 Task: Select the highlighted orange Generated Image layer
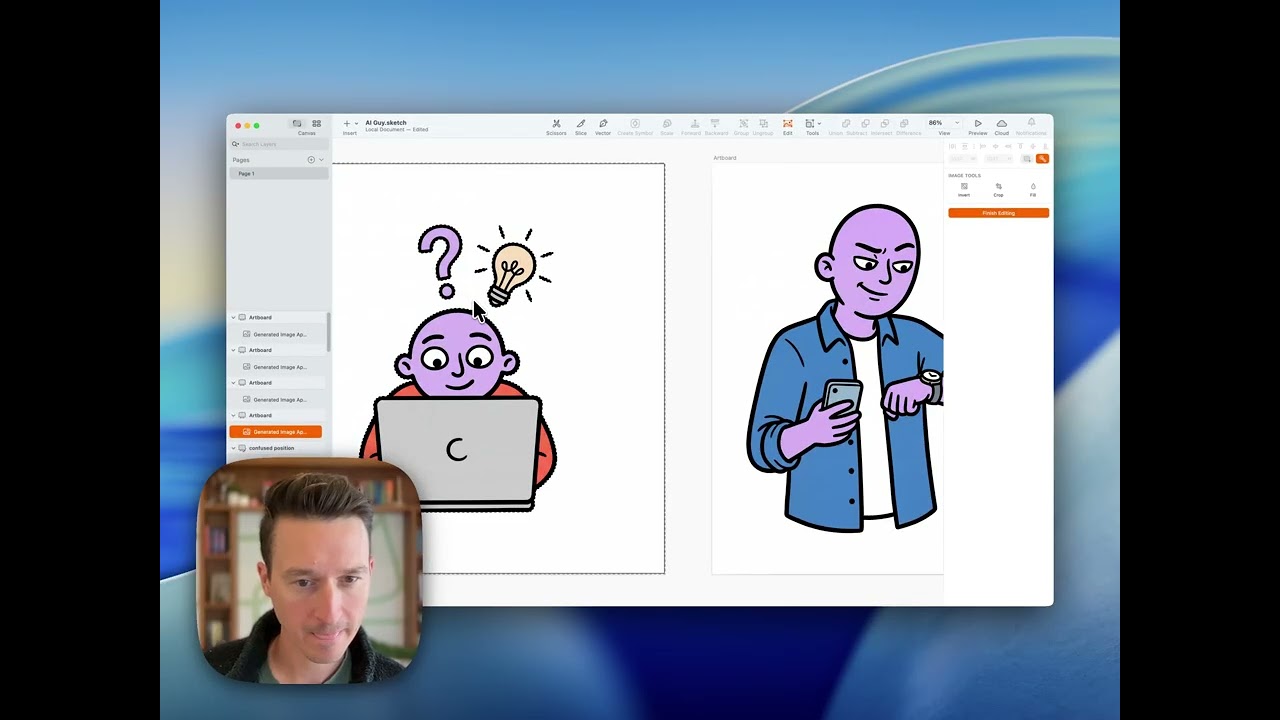point(275,432)
